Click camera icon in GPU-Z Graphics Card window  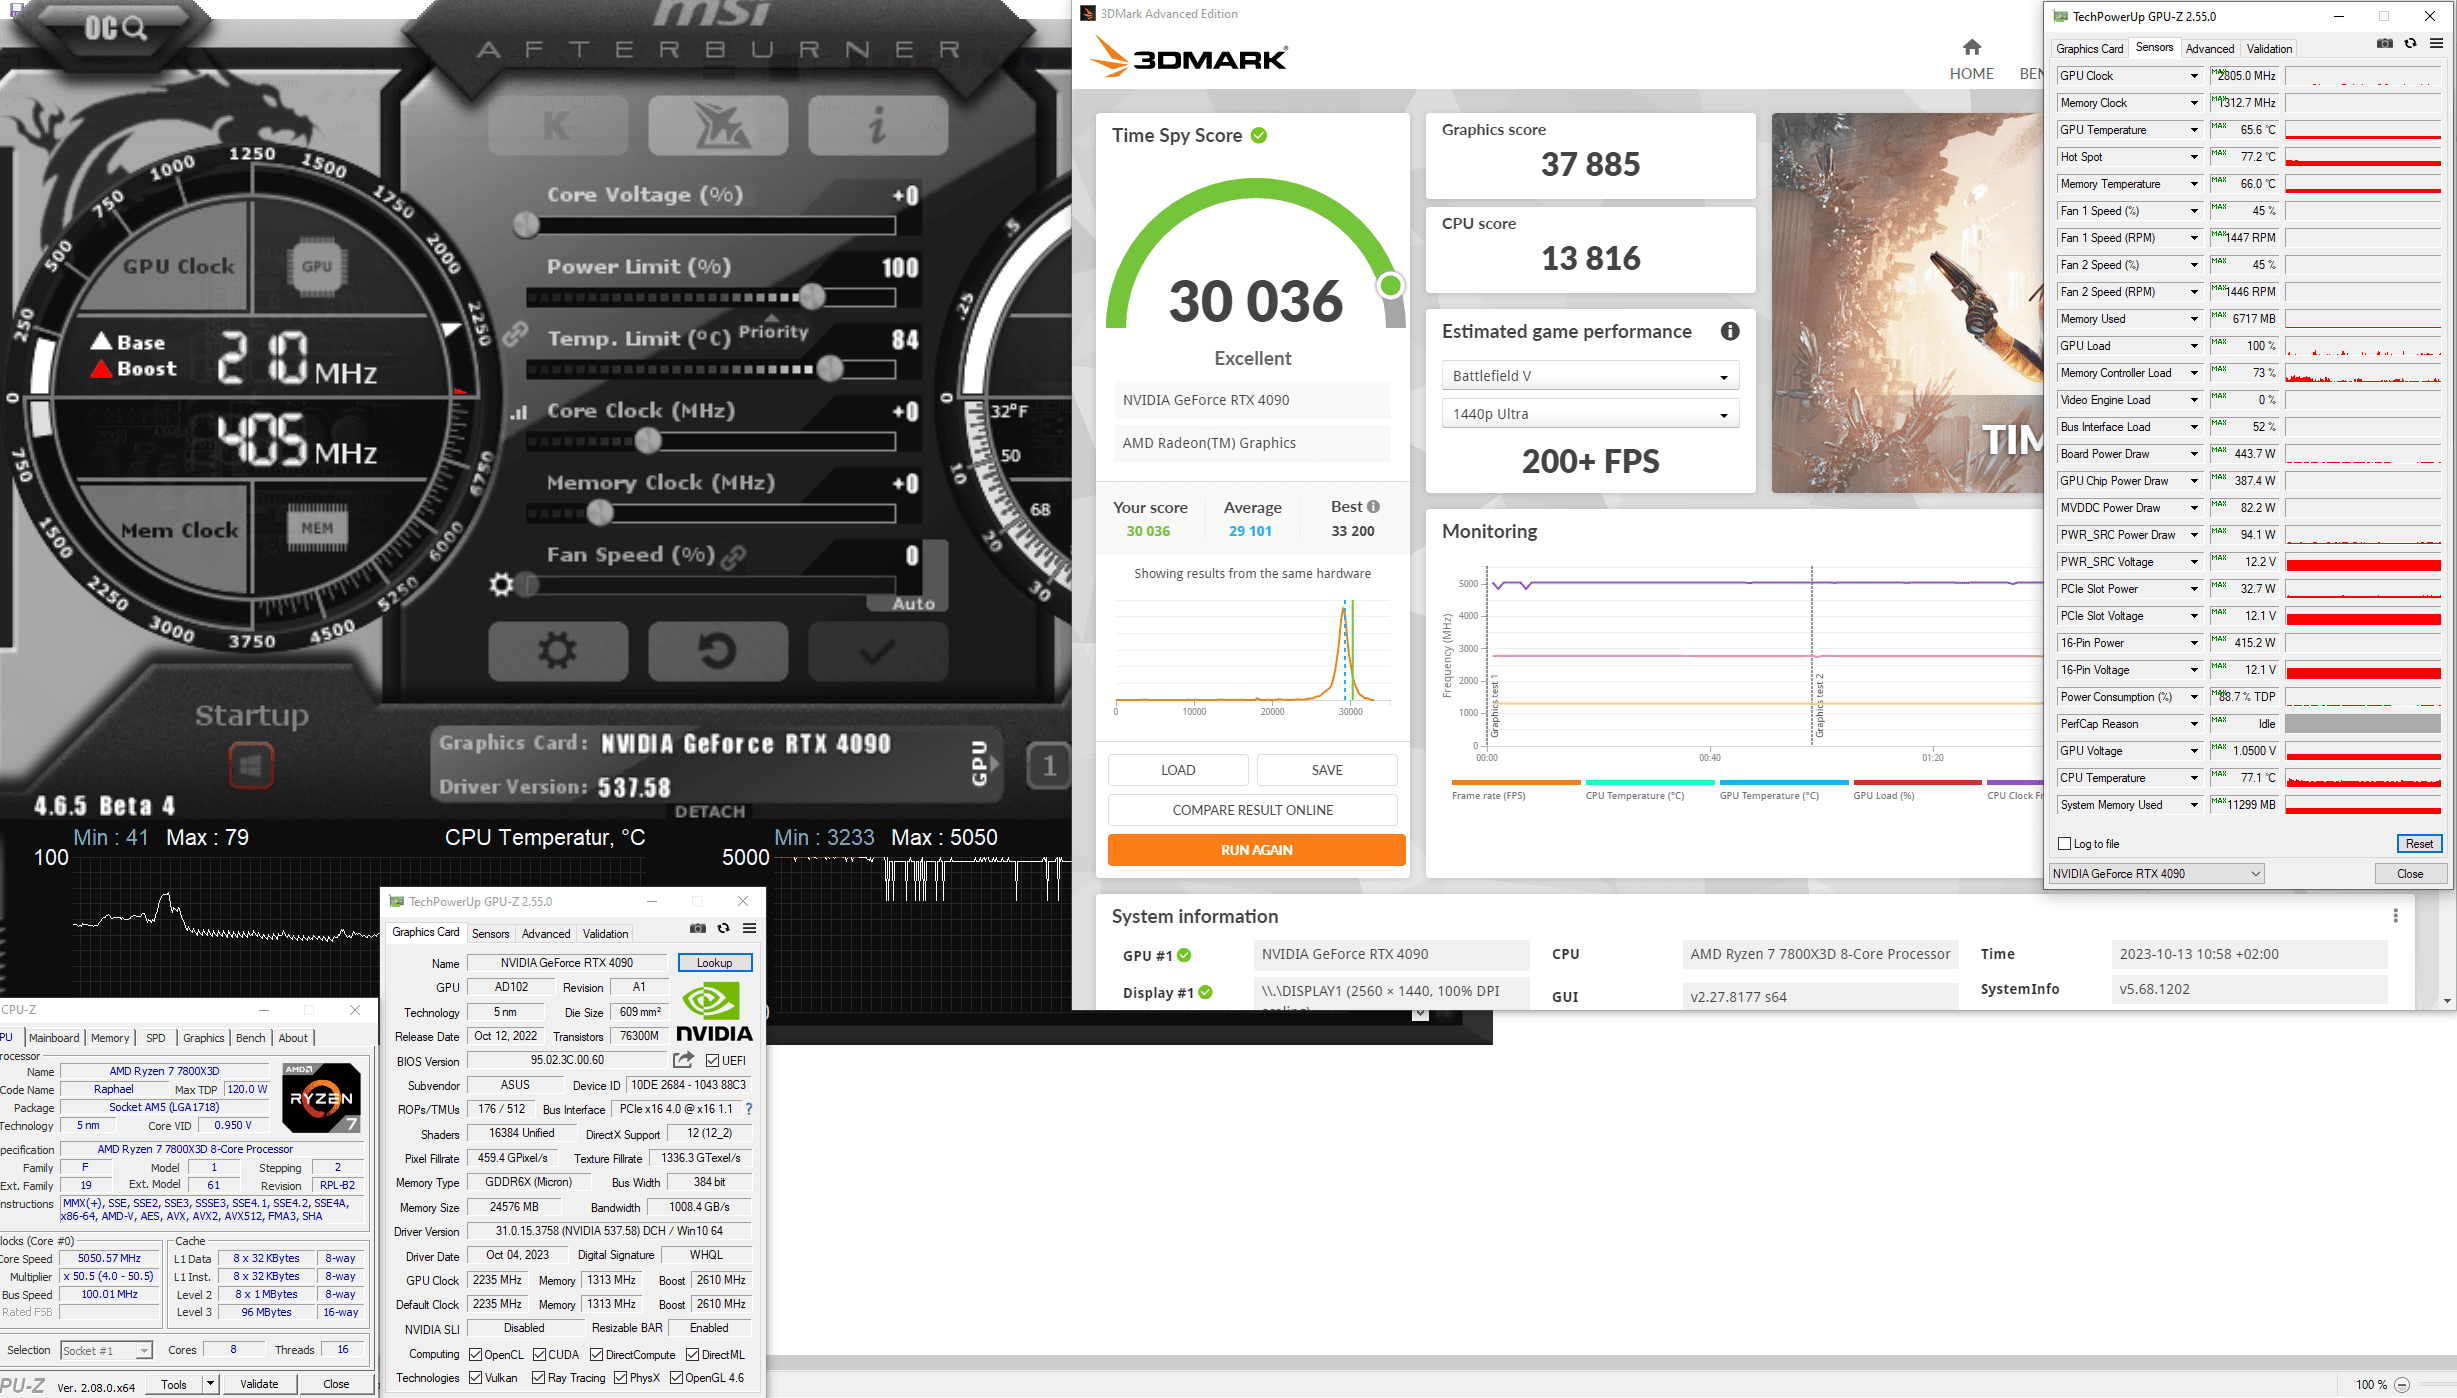[698, 928]
